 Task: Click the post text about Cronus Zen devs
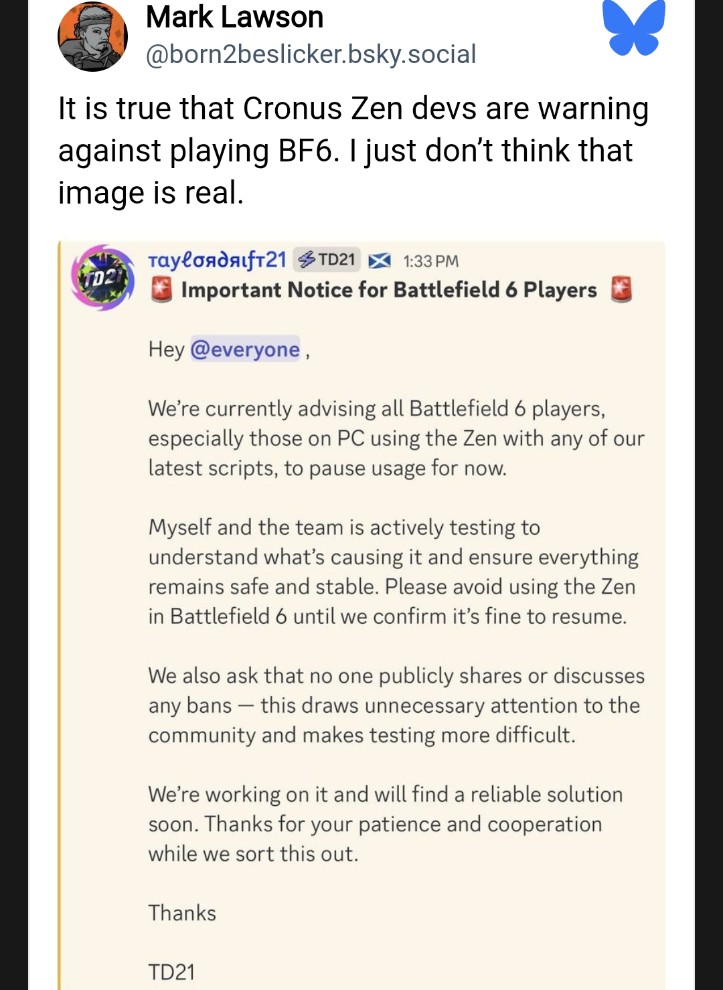click(x=352, y=150)
